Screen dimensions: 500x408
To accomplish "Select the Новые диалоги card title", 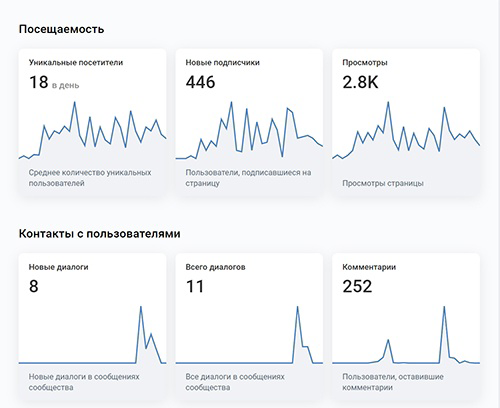I will click(x=58, y=267).
